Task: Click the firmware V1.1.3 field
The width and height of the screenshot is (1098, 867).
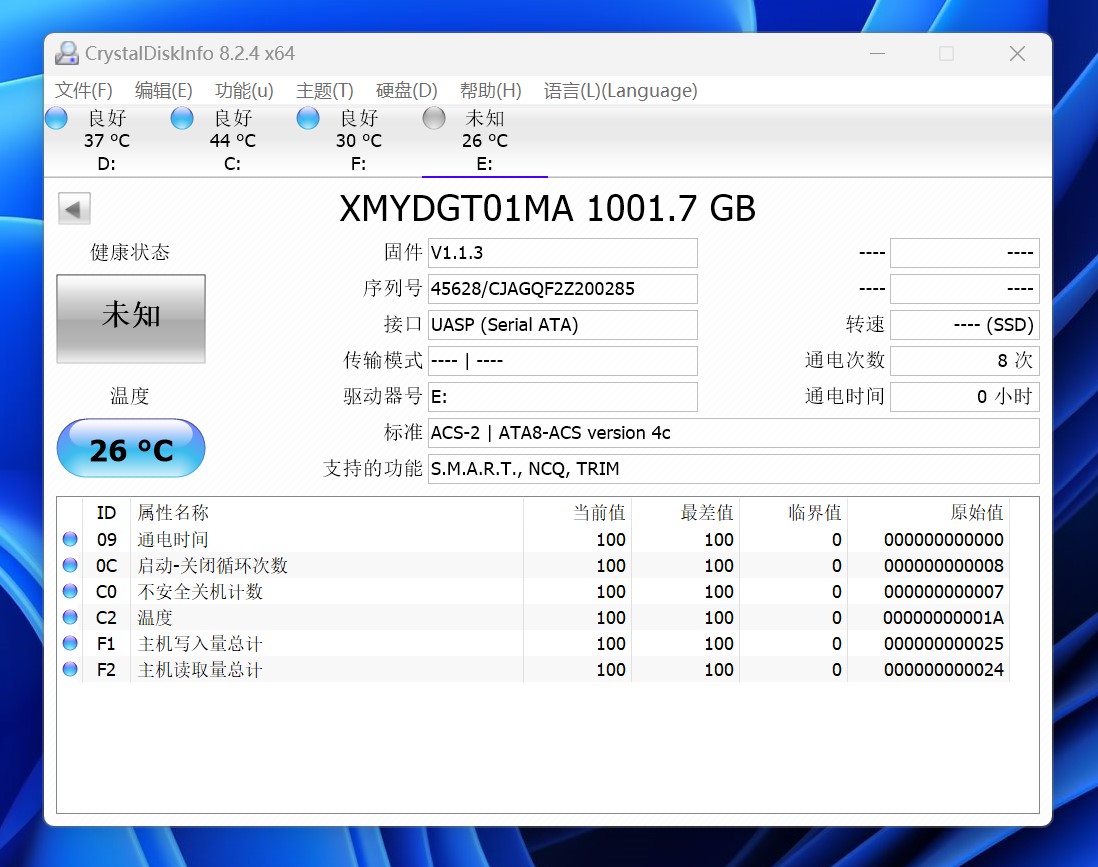Action: (x=562, y=253)
